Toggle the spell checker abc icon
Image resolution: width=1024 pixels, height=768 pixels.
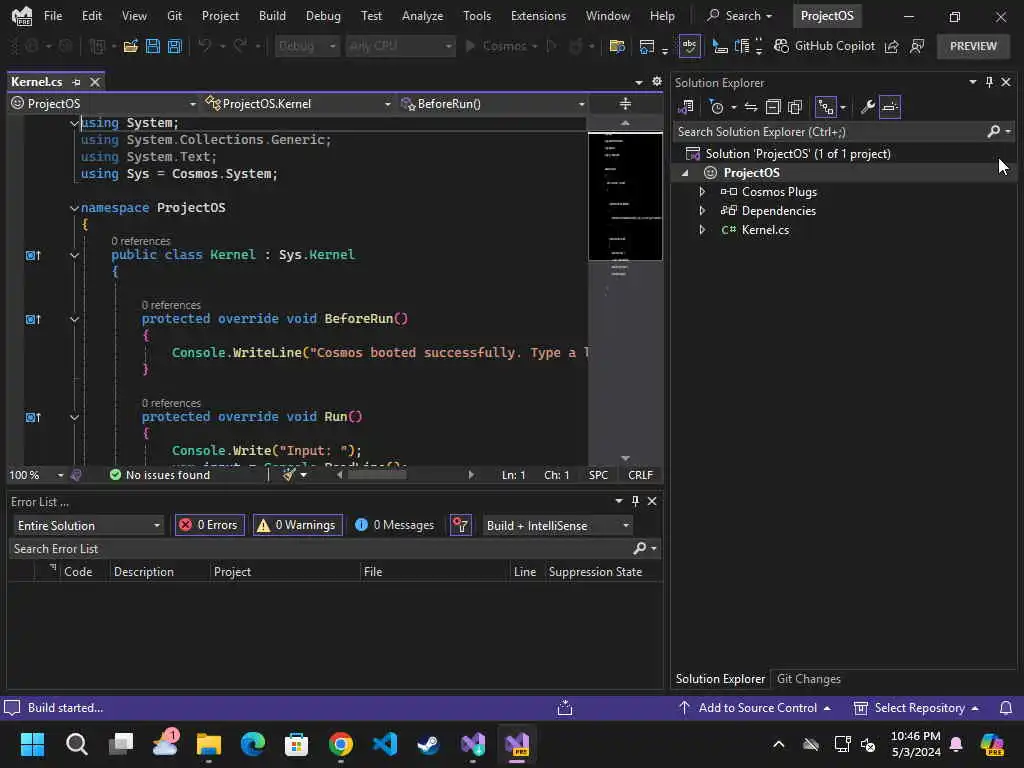tap(690, 46)
